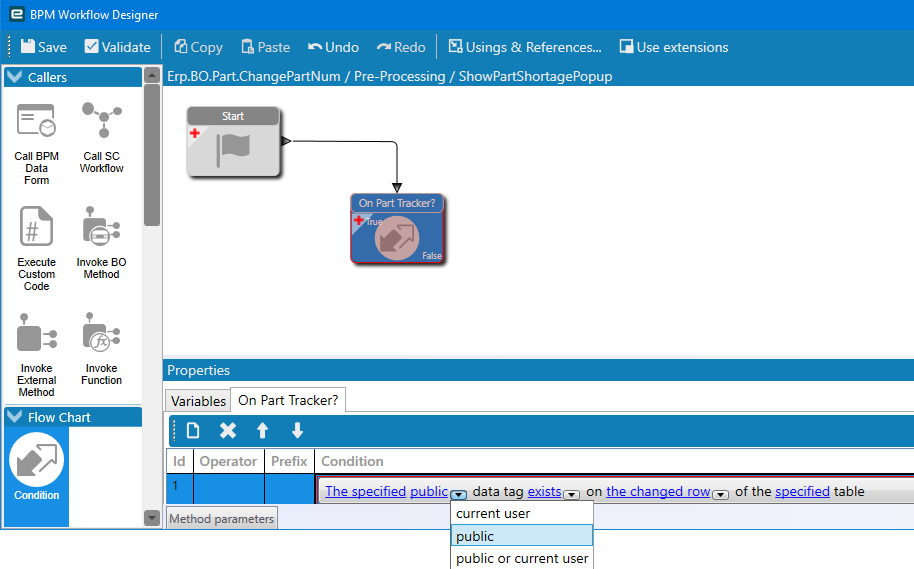Click the move up arrow icon
Image resolution: width=914 pixels, height=569 pixels.
262,431
